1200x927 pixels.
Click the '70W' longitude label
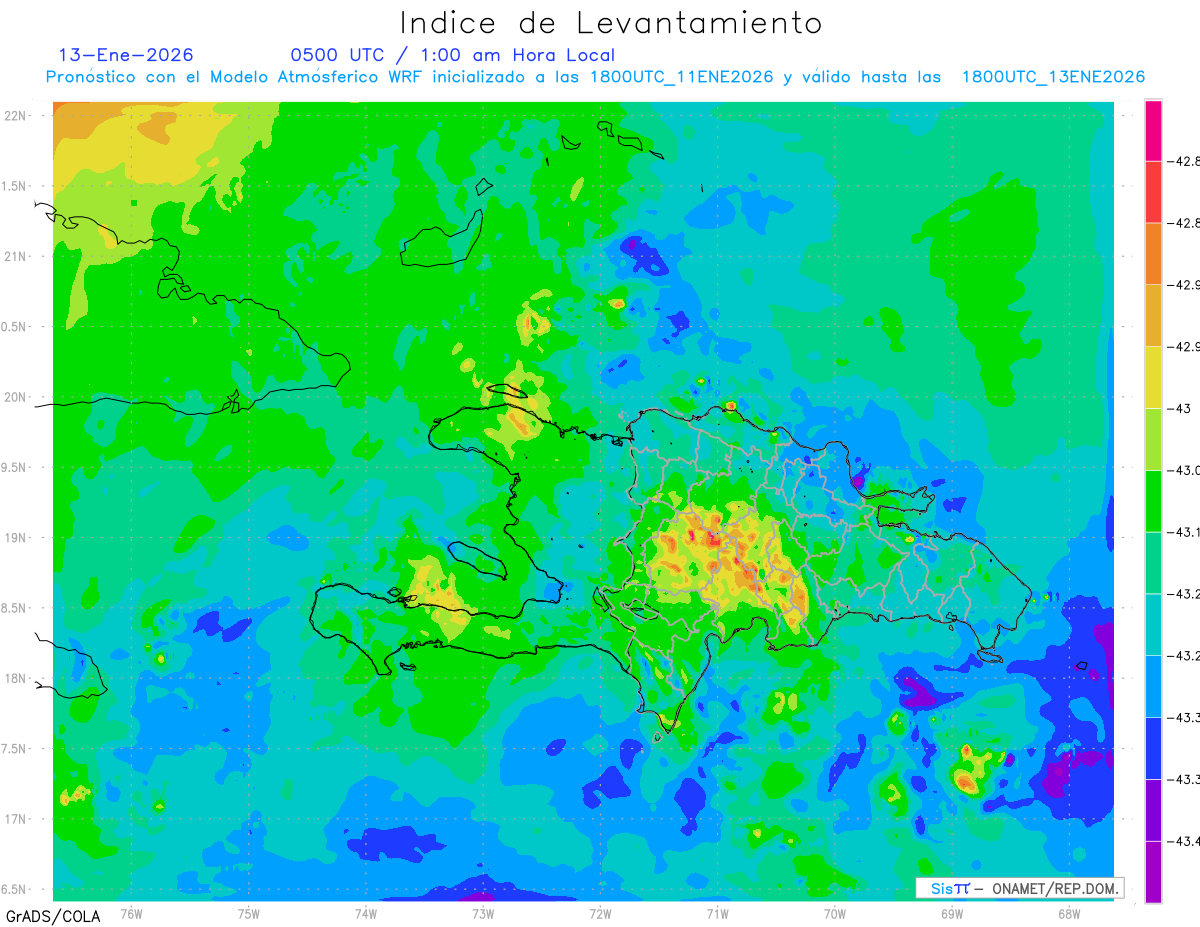835,913
